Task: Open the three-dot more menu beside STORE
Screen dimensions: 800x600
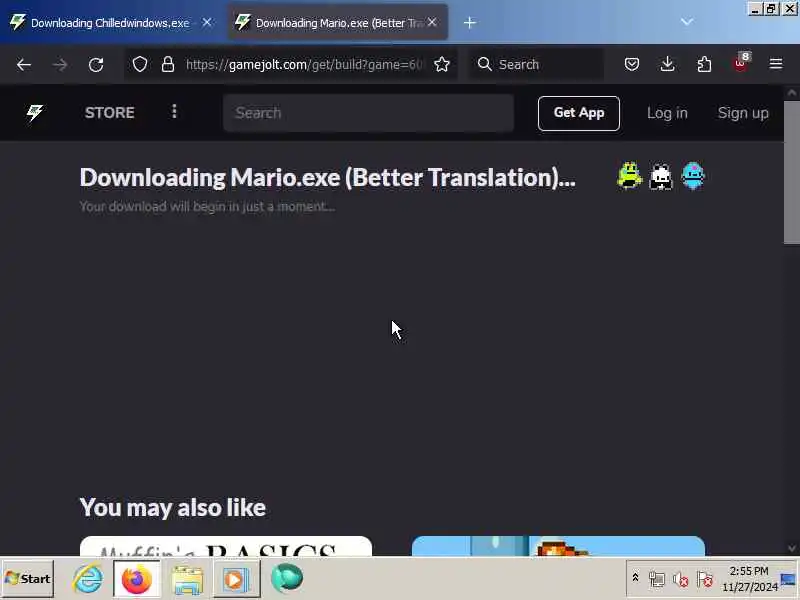Action: pyautogui.click(x=174, y=112)
